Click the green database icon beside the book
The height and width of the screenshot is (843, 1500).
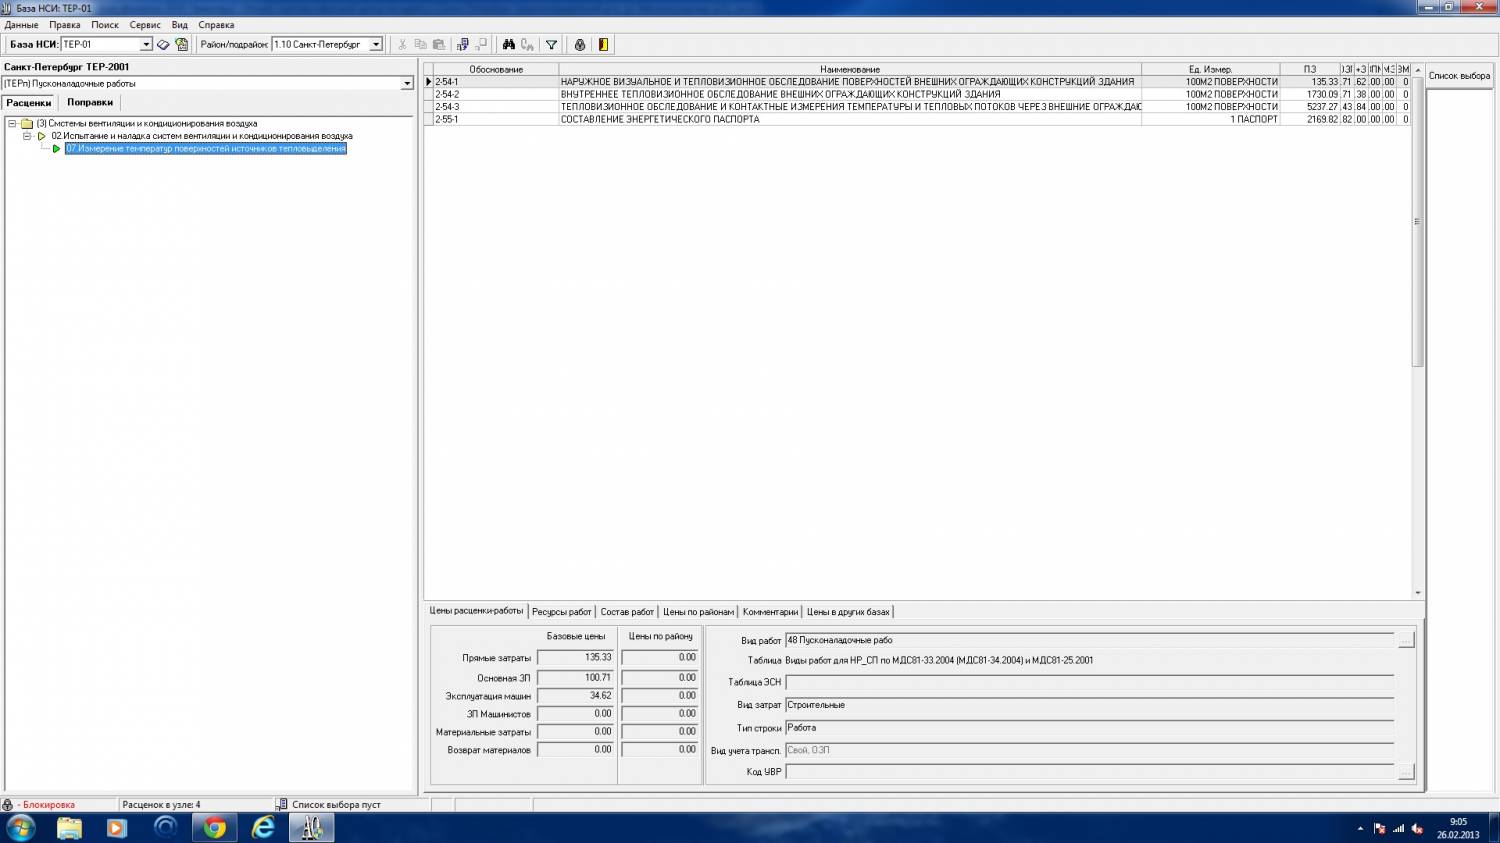pyautogui.click(x=181, y=45)
